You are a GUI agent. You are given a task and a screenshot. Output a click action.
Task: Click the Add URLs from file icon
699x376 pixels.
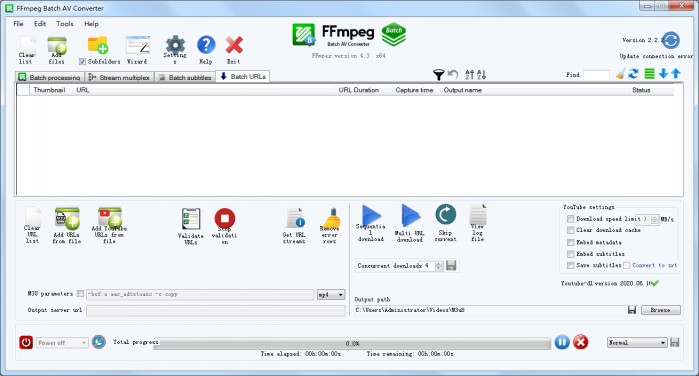(67, 219)
